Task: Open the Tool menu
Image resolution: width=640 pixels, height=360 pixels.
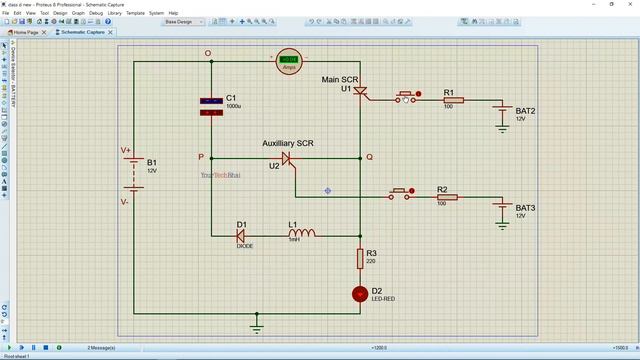Action: pyautogui.click(x=44, y=13)
